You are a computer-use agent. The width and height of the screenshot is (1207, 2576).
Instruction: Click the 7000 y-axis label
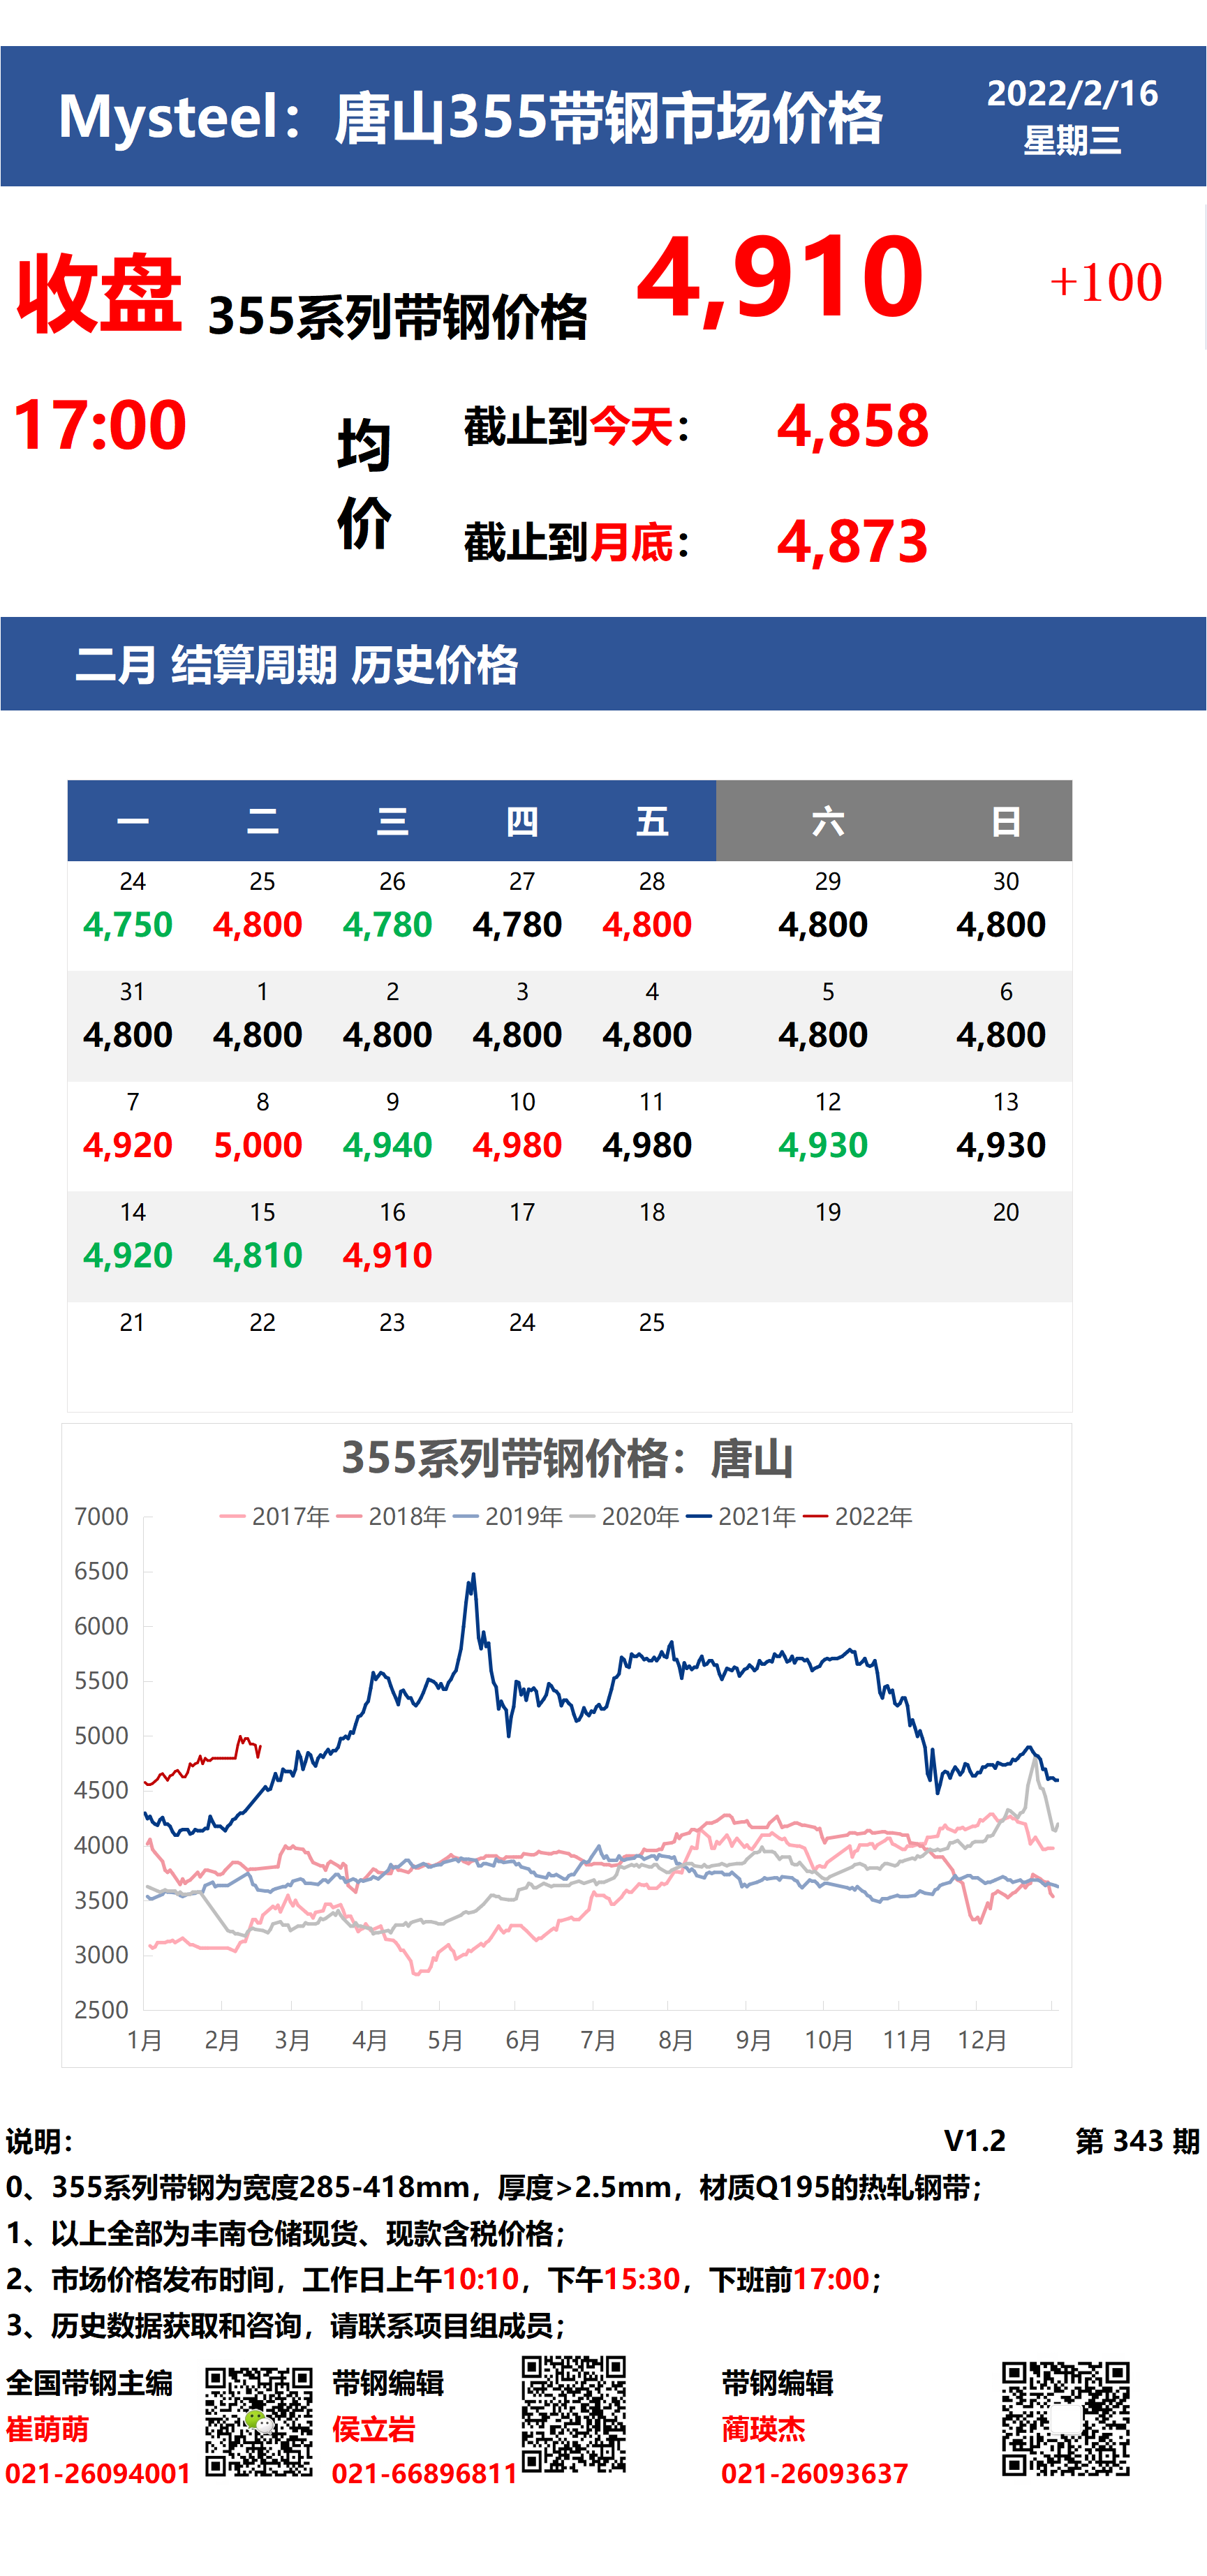pos(101,1516)
